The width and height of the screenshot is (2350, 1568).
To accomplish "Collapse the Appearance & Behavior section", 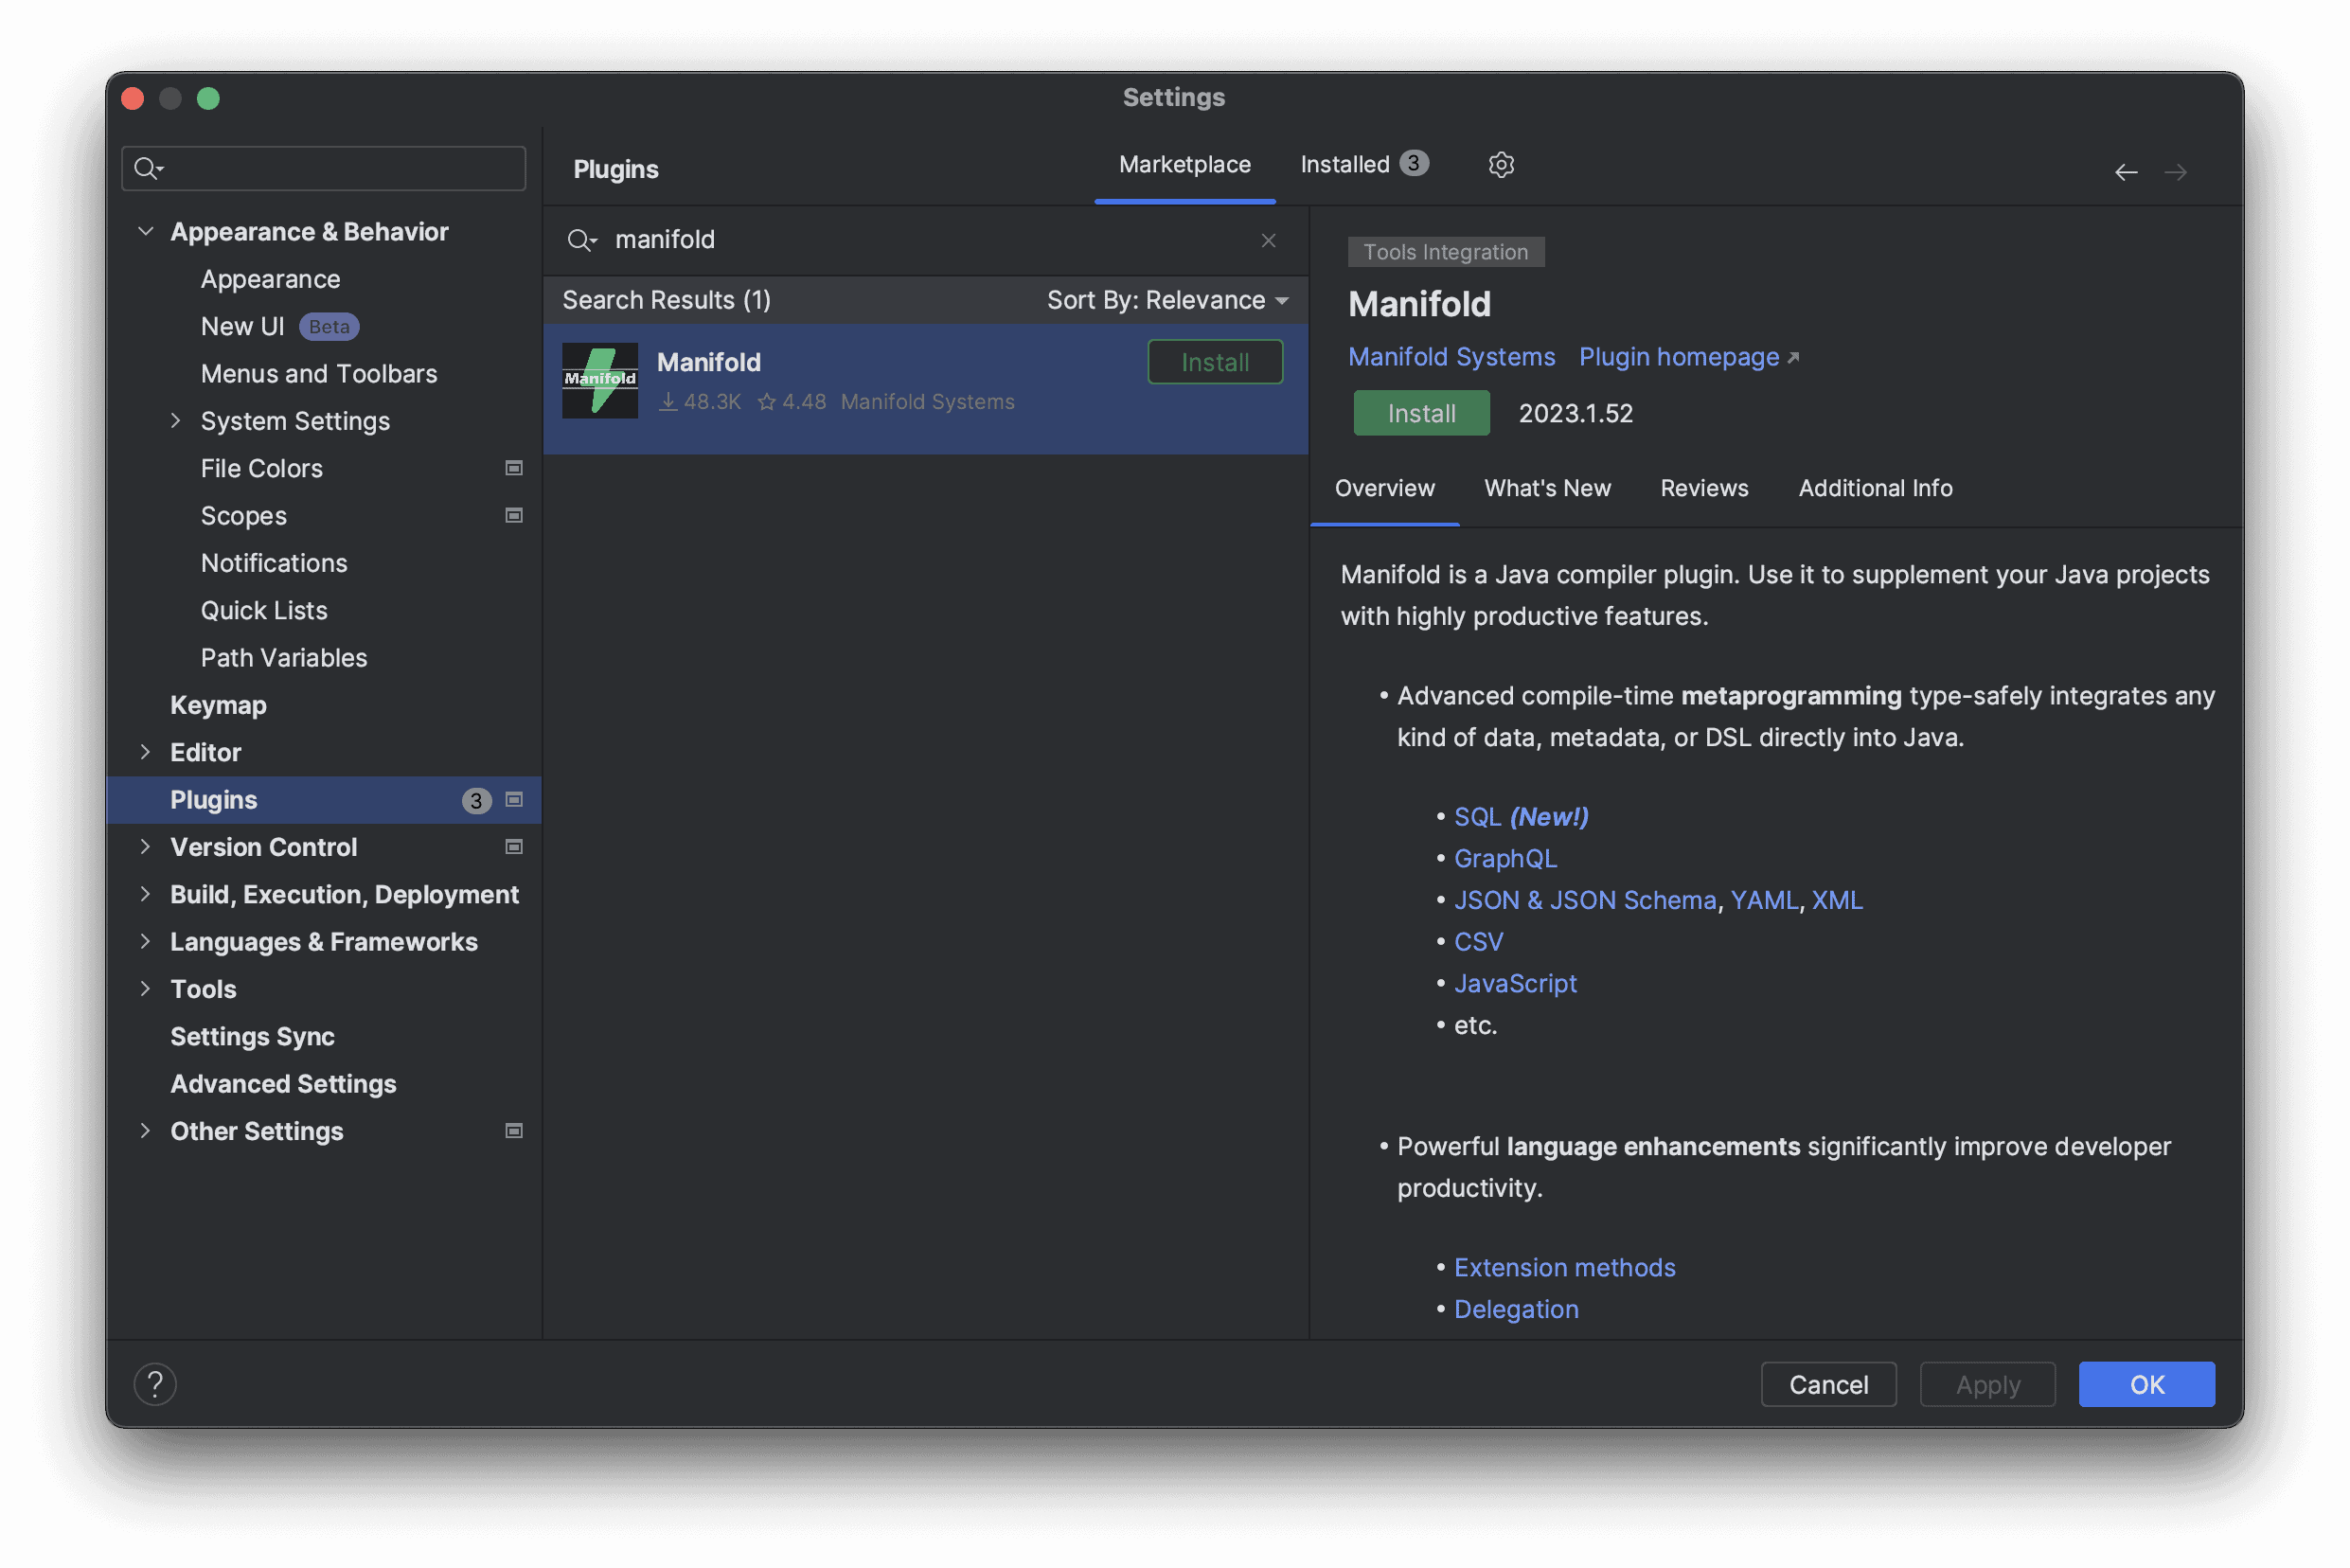I will point(146,231).
